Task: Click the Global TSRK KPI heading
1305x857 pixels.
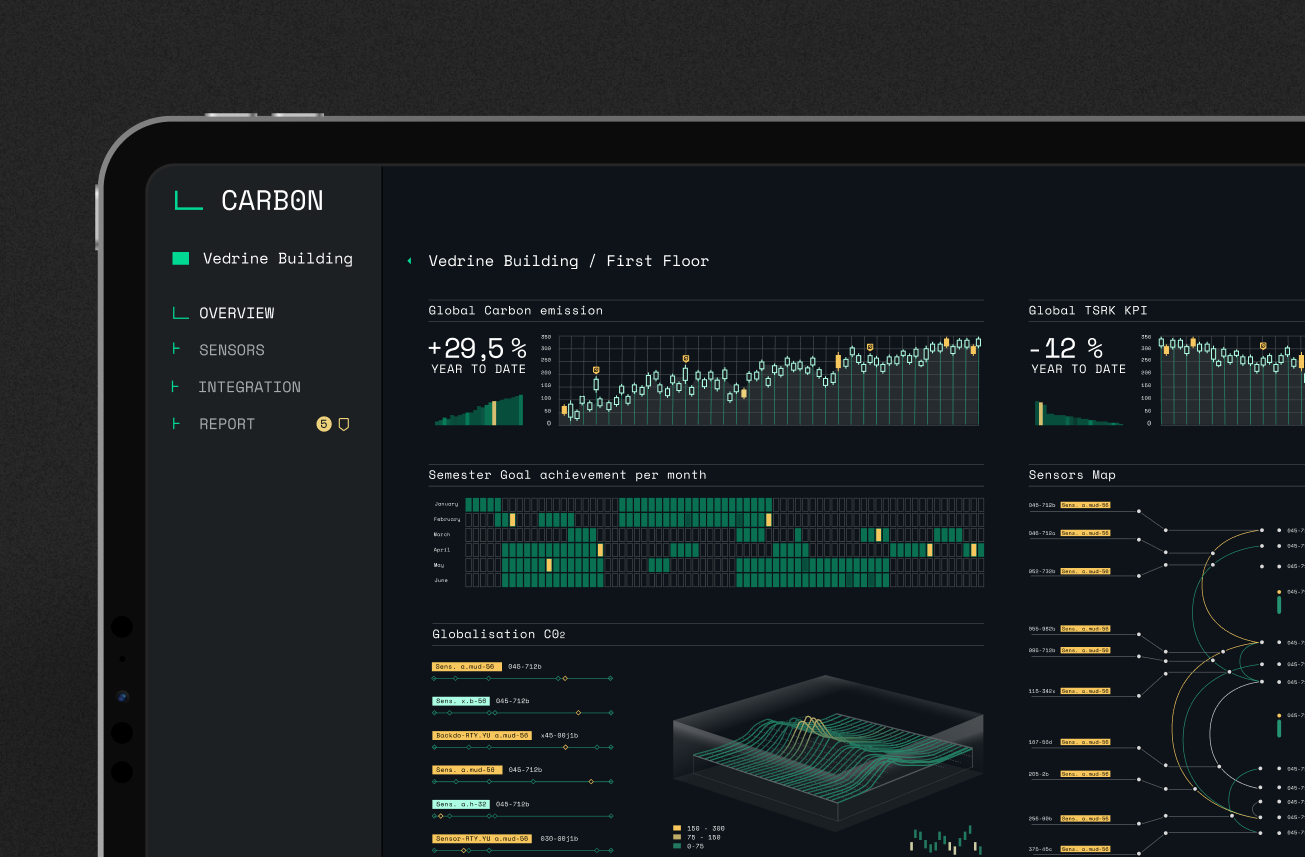Action: (x=1088, y=310)
